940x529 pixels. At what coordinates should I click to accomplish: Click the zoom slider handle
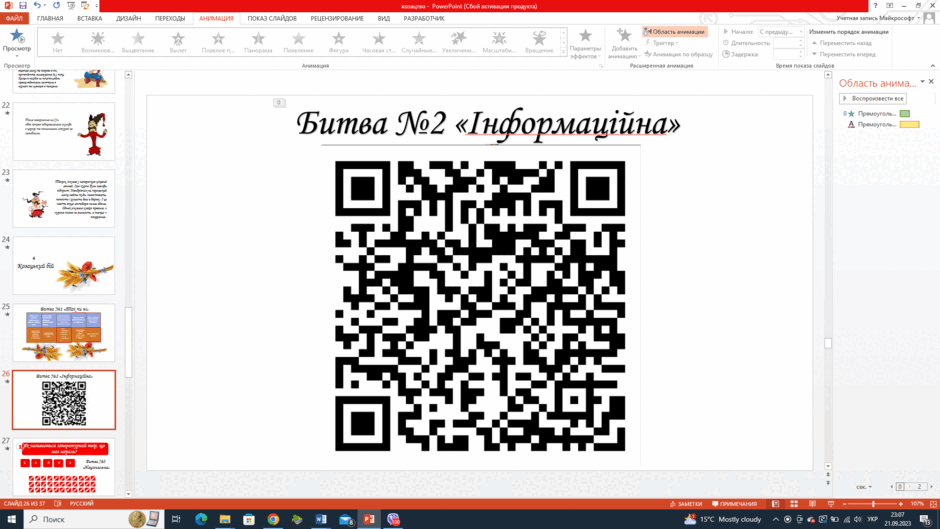tap(873, 504)
